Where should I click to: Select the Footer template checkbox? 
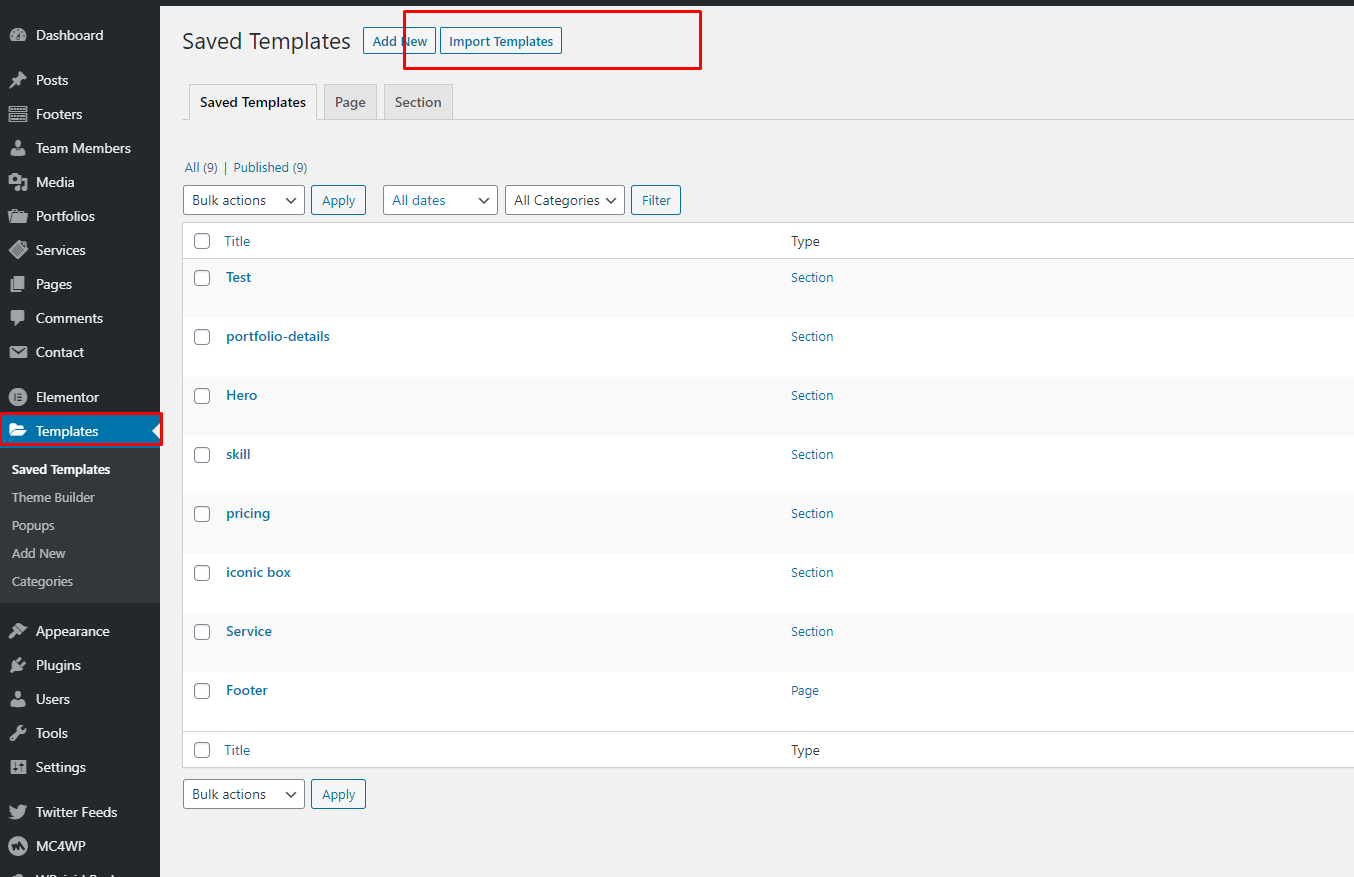coord(202,691)
